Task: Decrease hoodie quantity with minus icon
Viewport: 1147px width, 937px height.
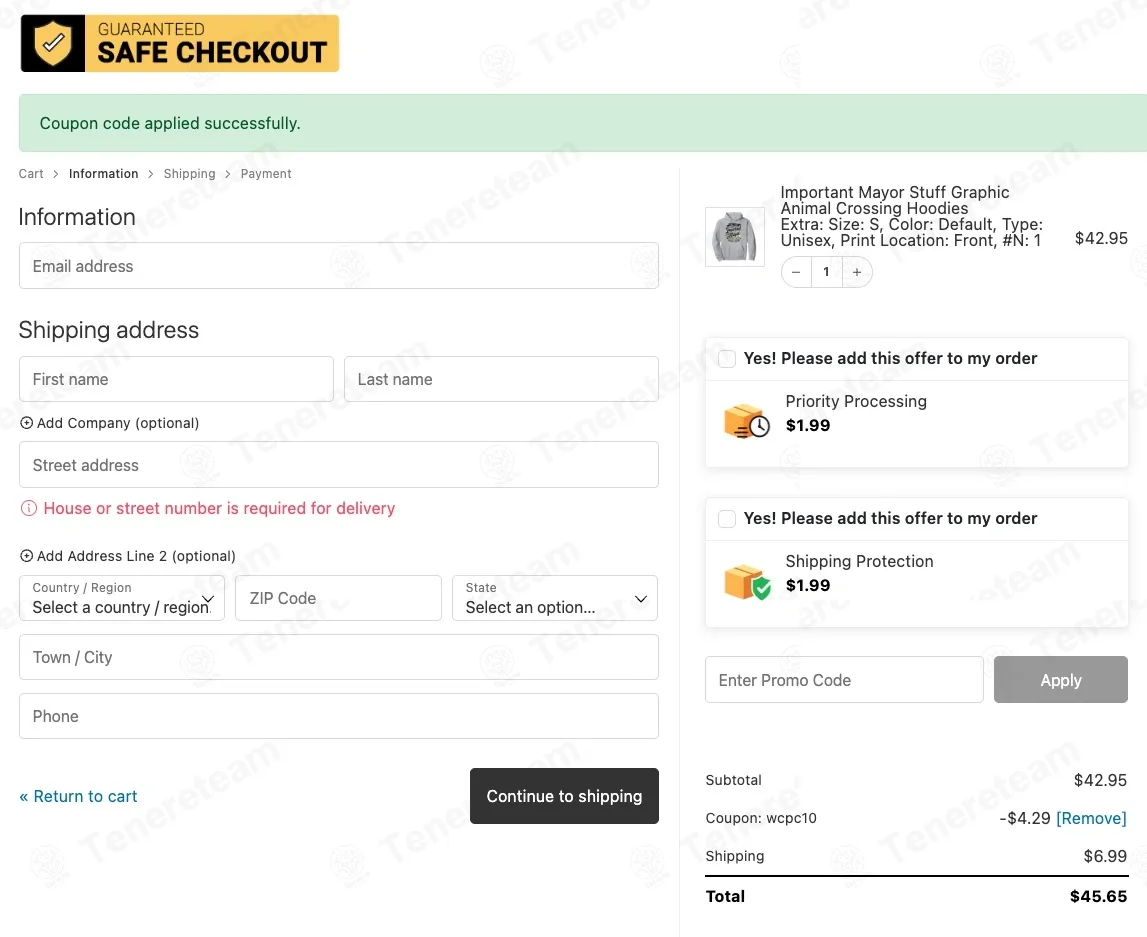Action: pos(796,272)
